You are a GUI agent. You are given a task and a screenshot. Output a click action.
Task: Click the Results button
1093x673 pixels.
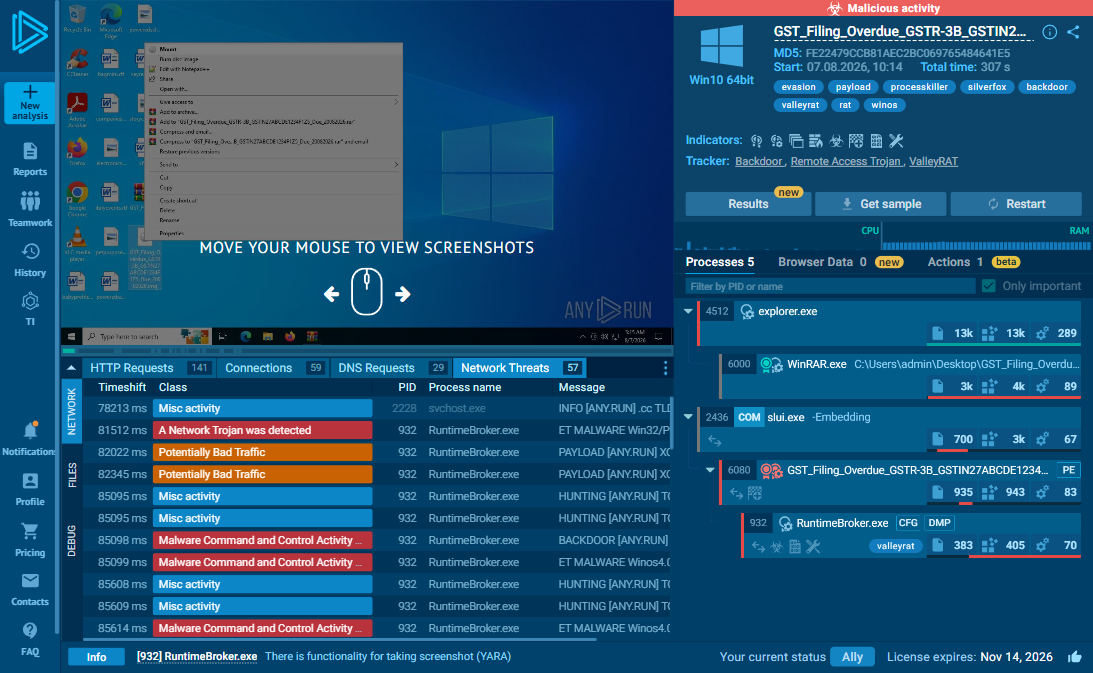[x=748, y=204]
